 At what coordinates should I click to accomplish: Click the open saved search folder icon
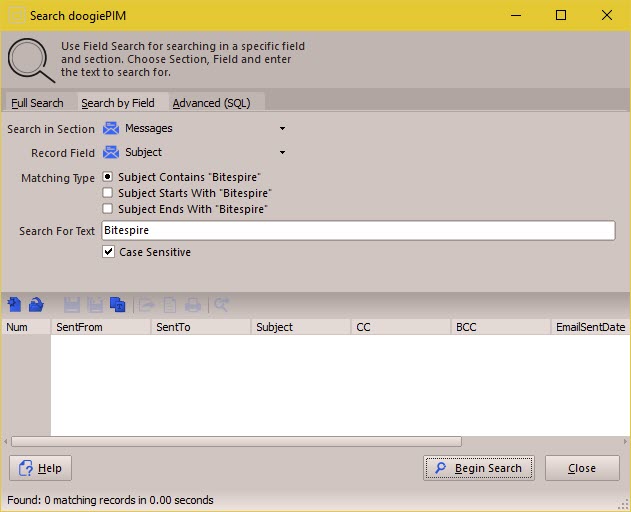point(36,305)
